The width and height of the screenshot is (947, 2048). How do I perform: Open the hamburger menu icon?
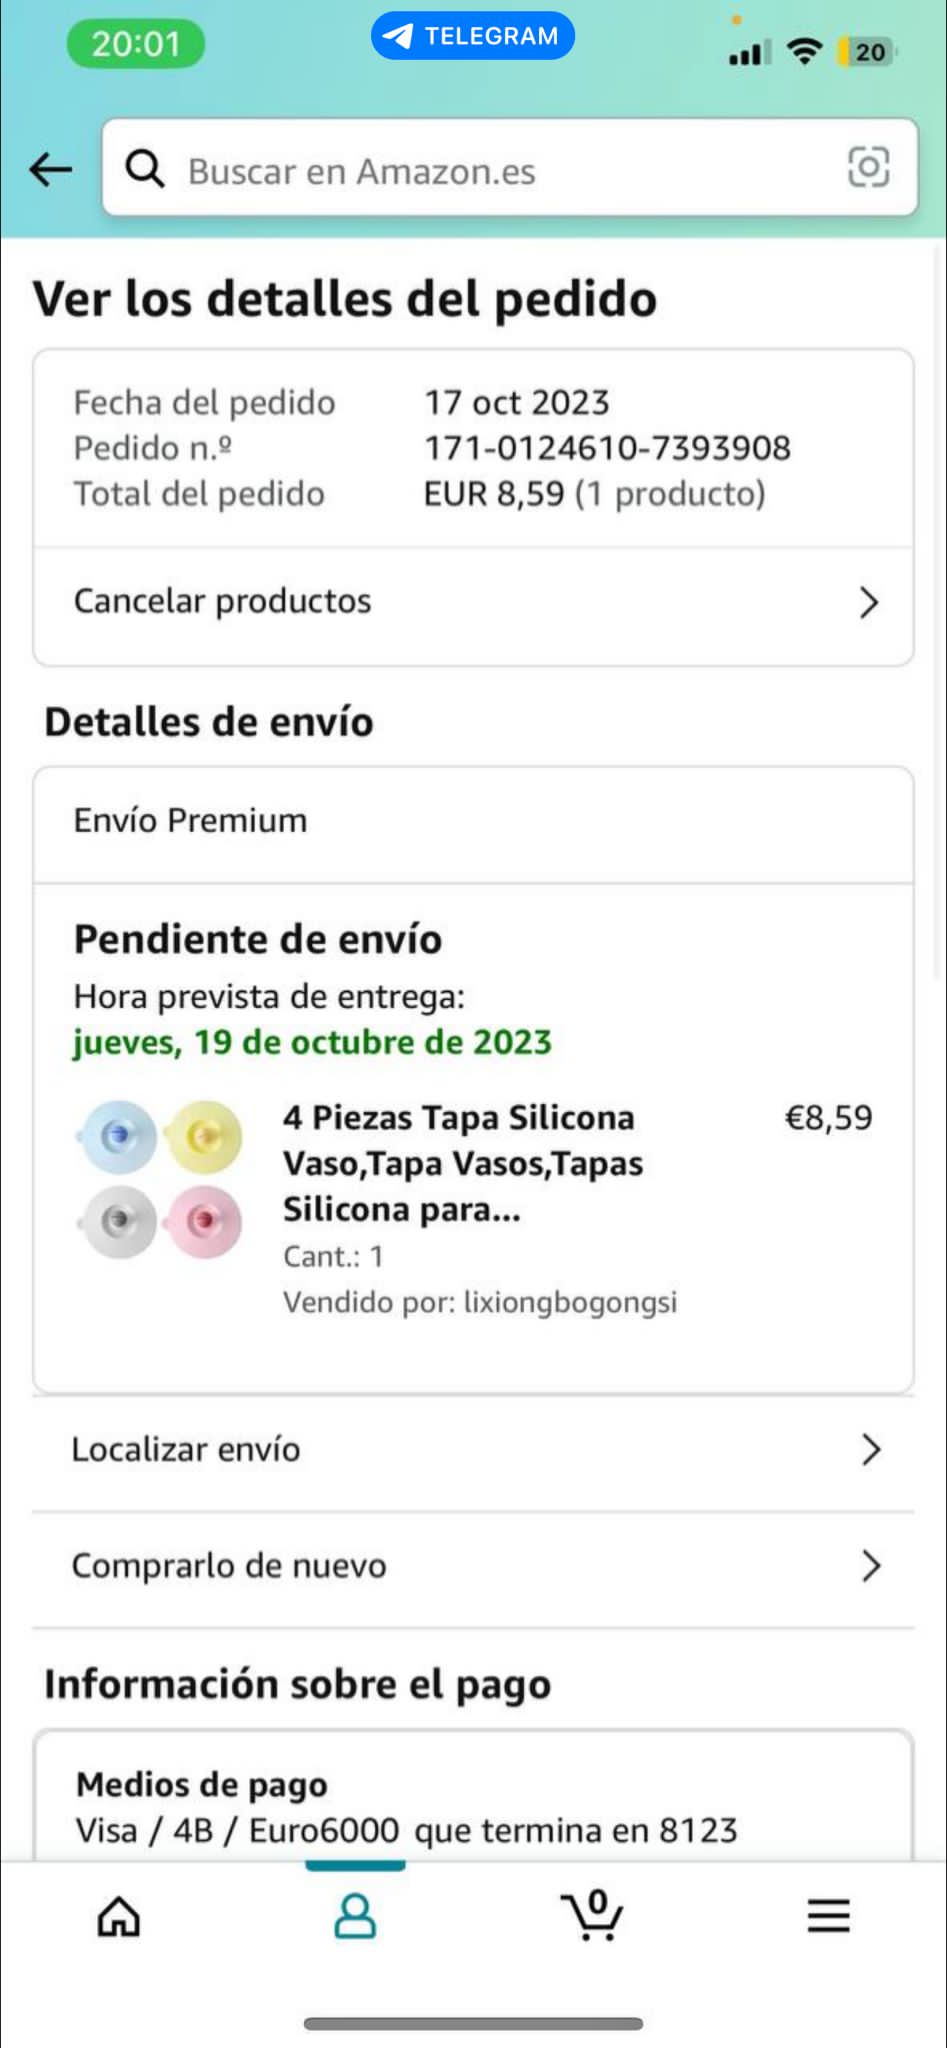click(828, 1916)
